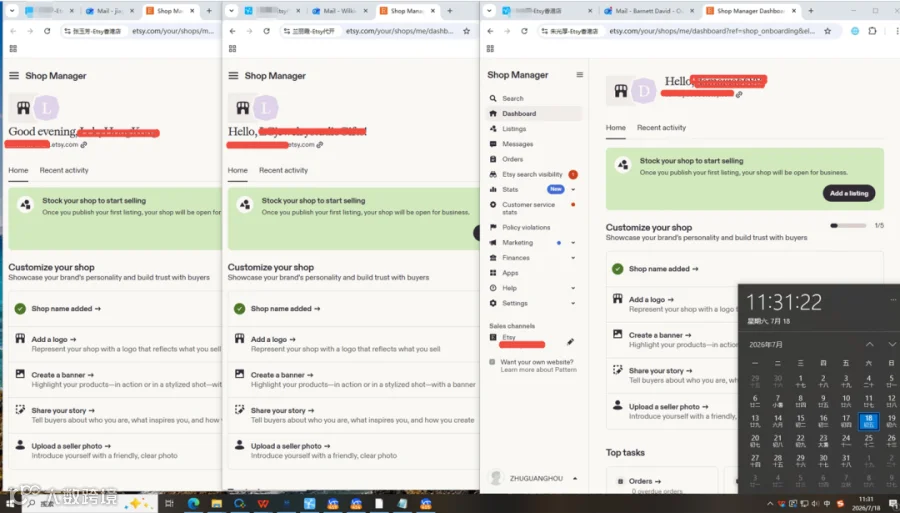Open the hamburger menu in middle window
The image size is (900, 513).
pyautogui.click(x=233, y=76)
